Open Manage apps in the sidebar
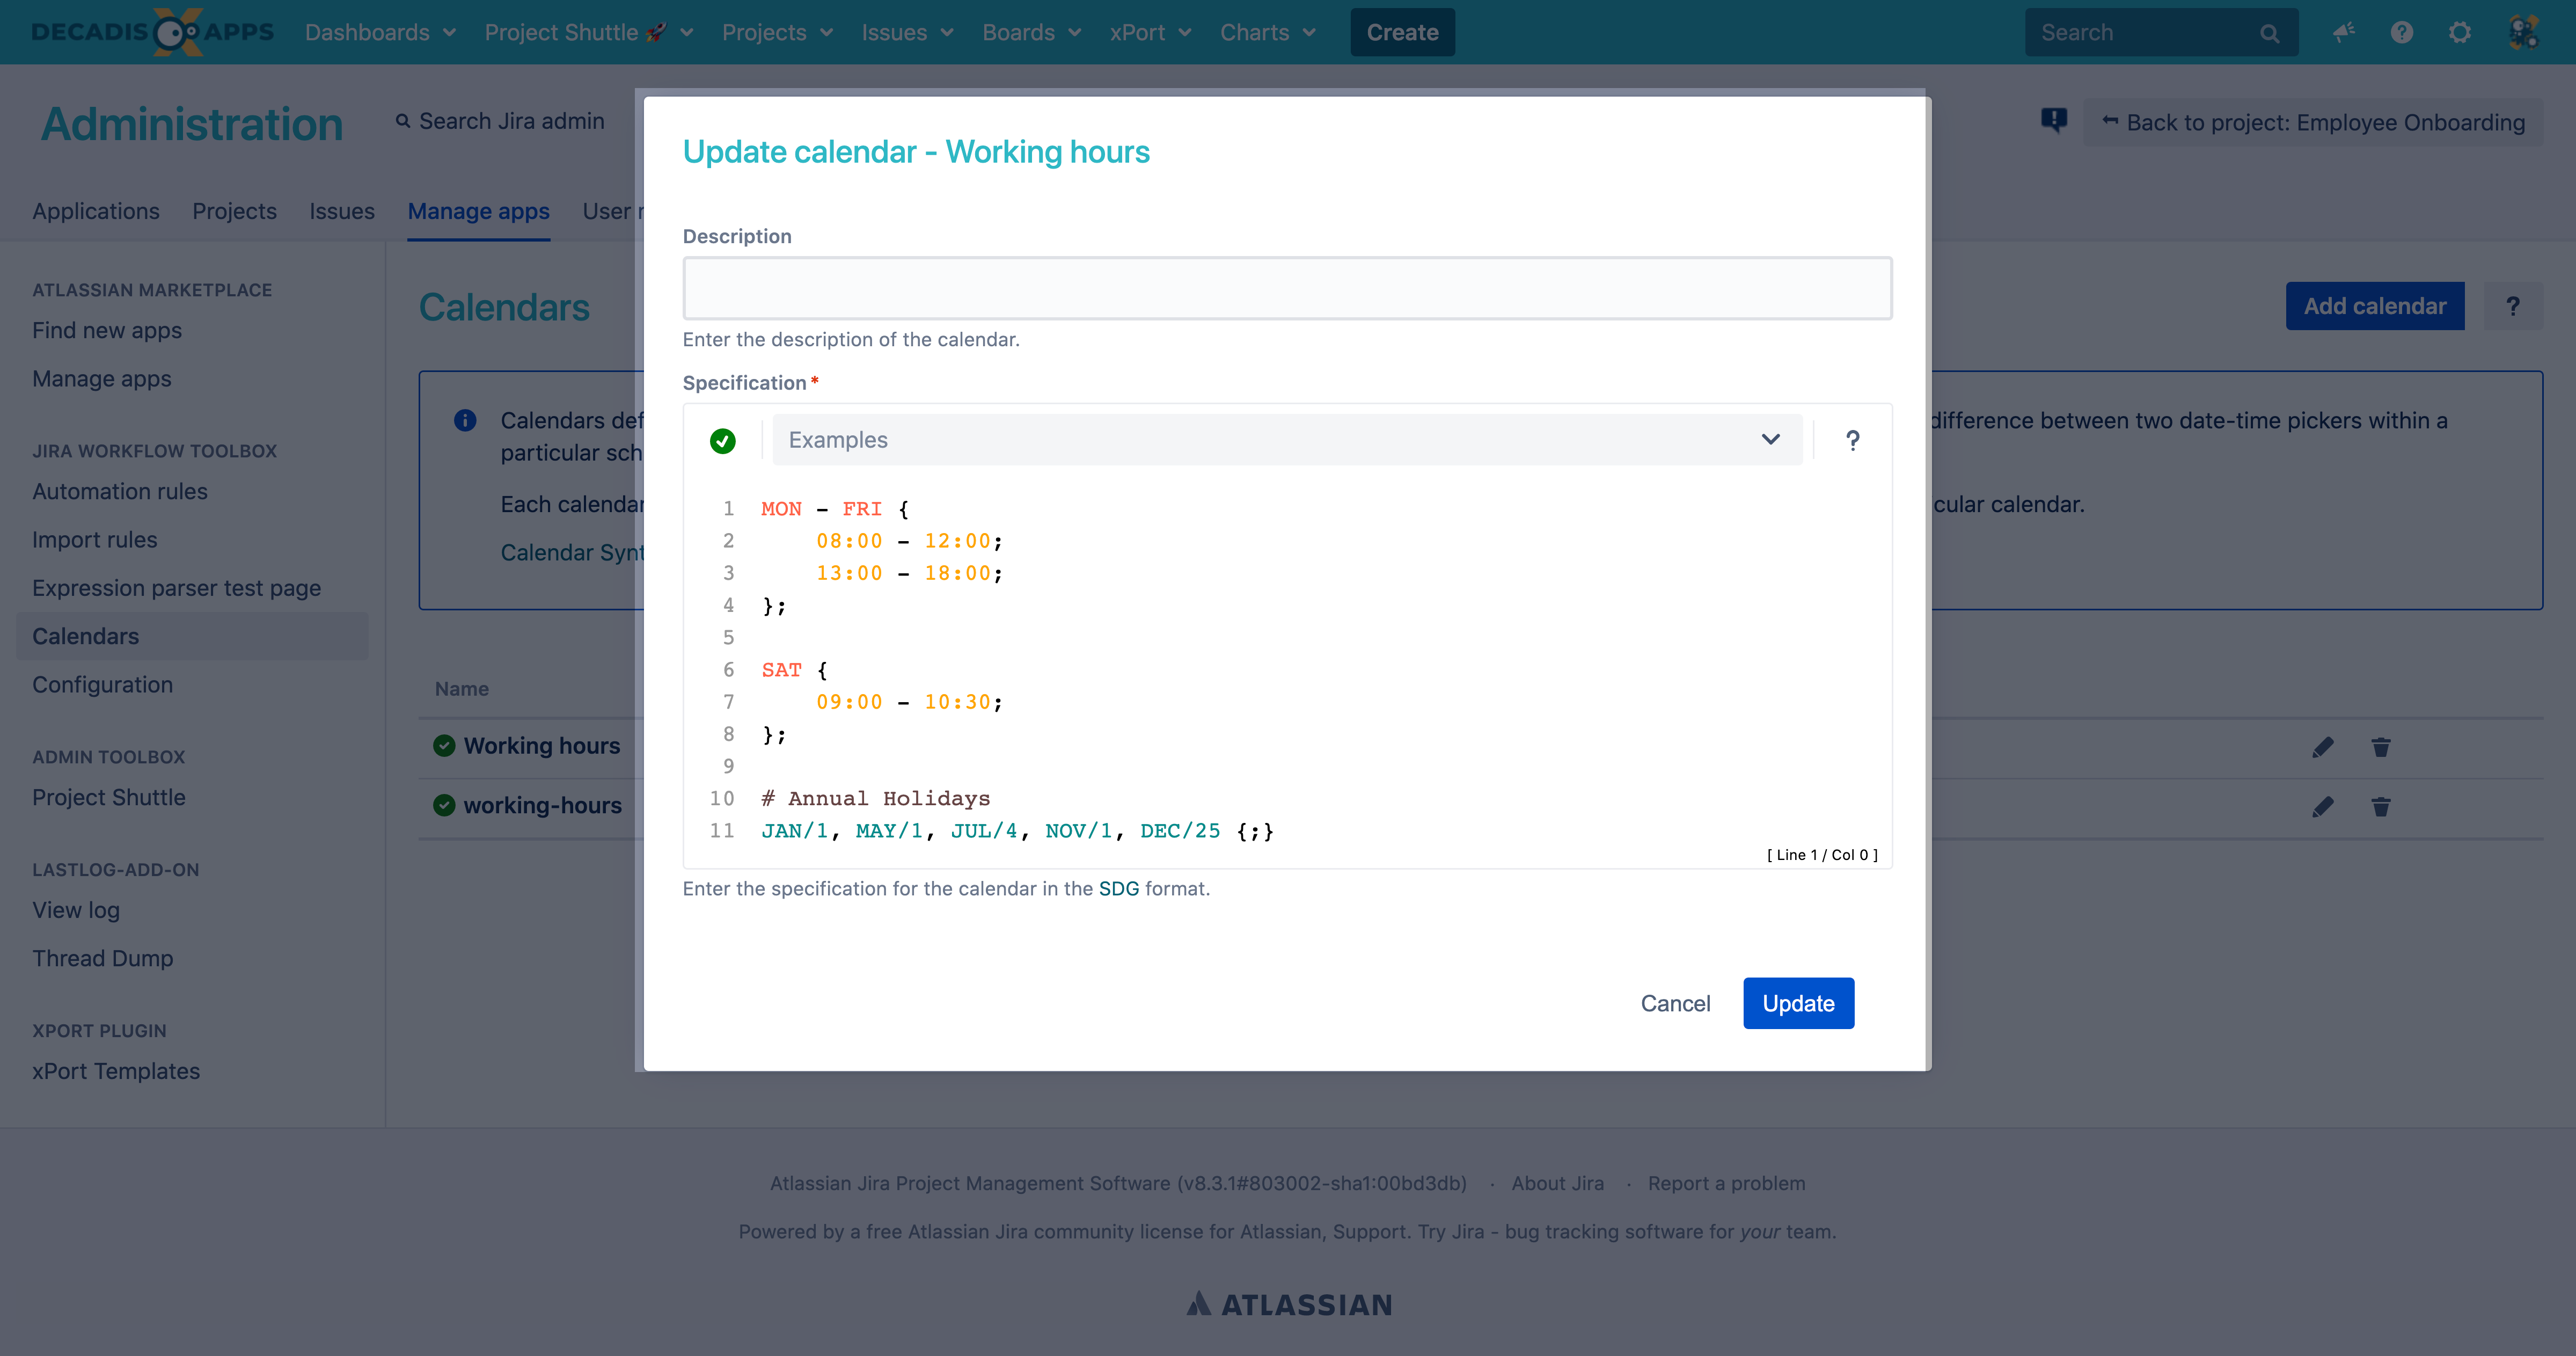Screen dimensions: 2576x1356 [102, 379]
